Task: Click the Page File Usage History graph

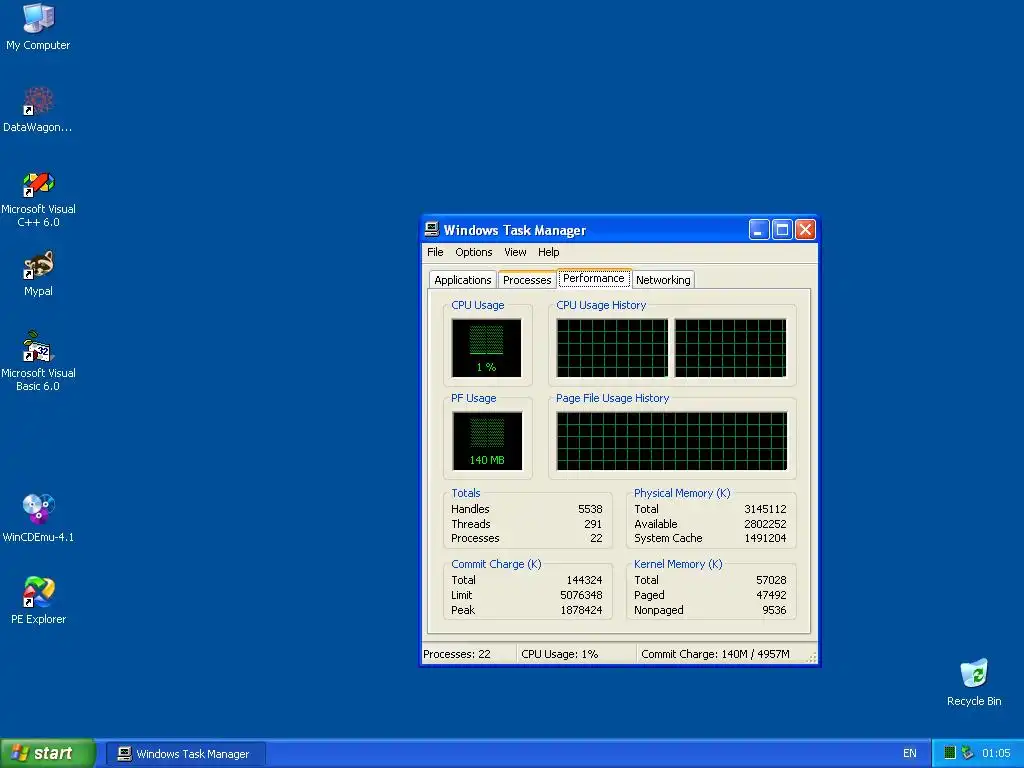Action: 672,441
